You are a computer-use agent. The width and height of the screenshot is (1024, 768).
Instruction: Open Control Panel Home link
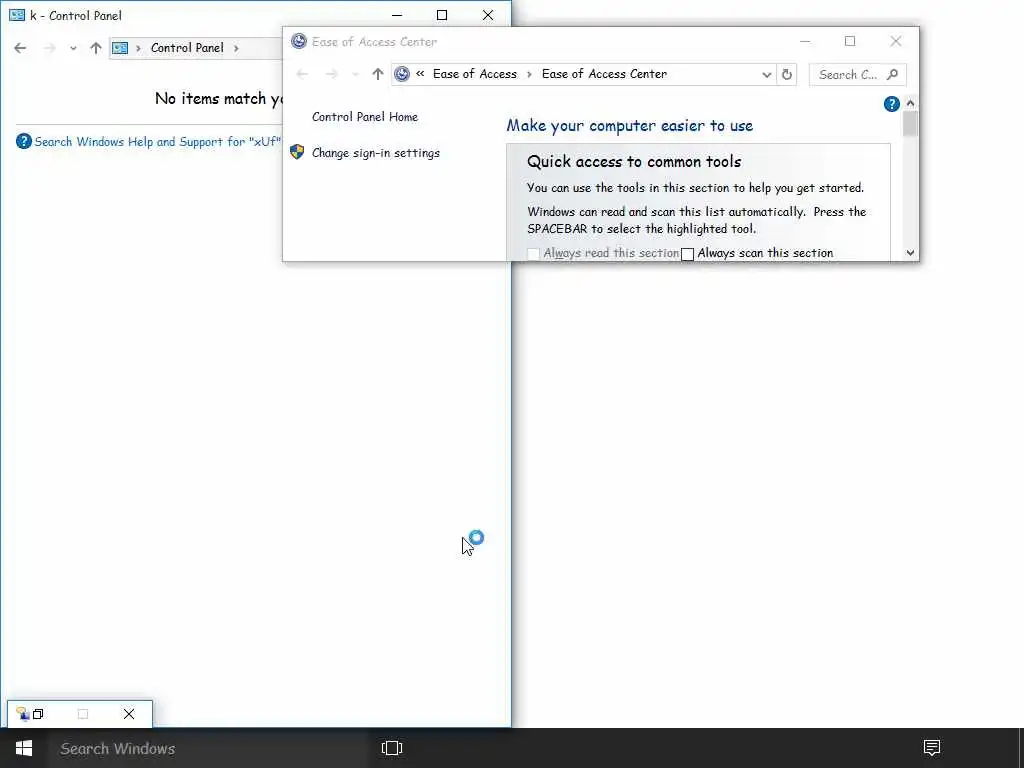pos(364,117)
